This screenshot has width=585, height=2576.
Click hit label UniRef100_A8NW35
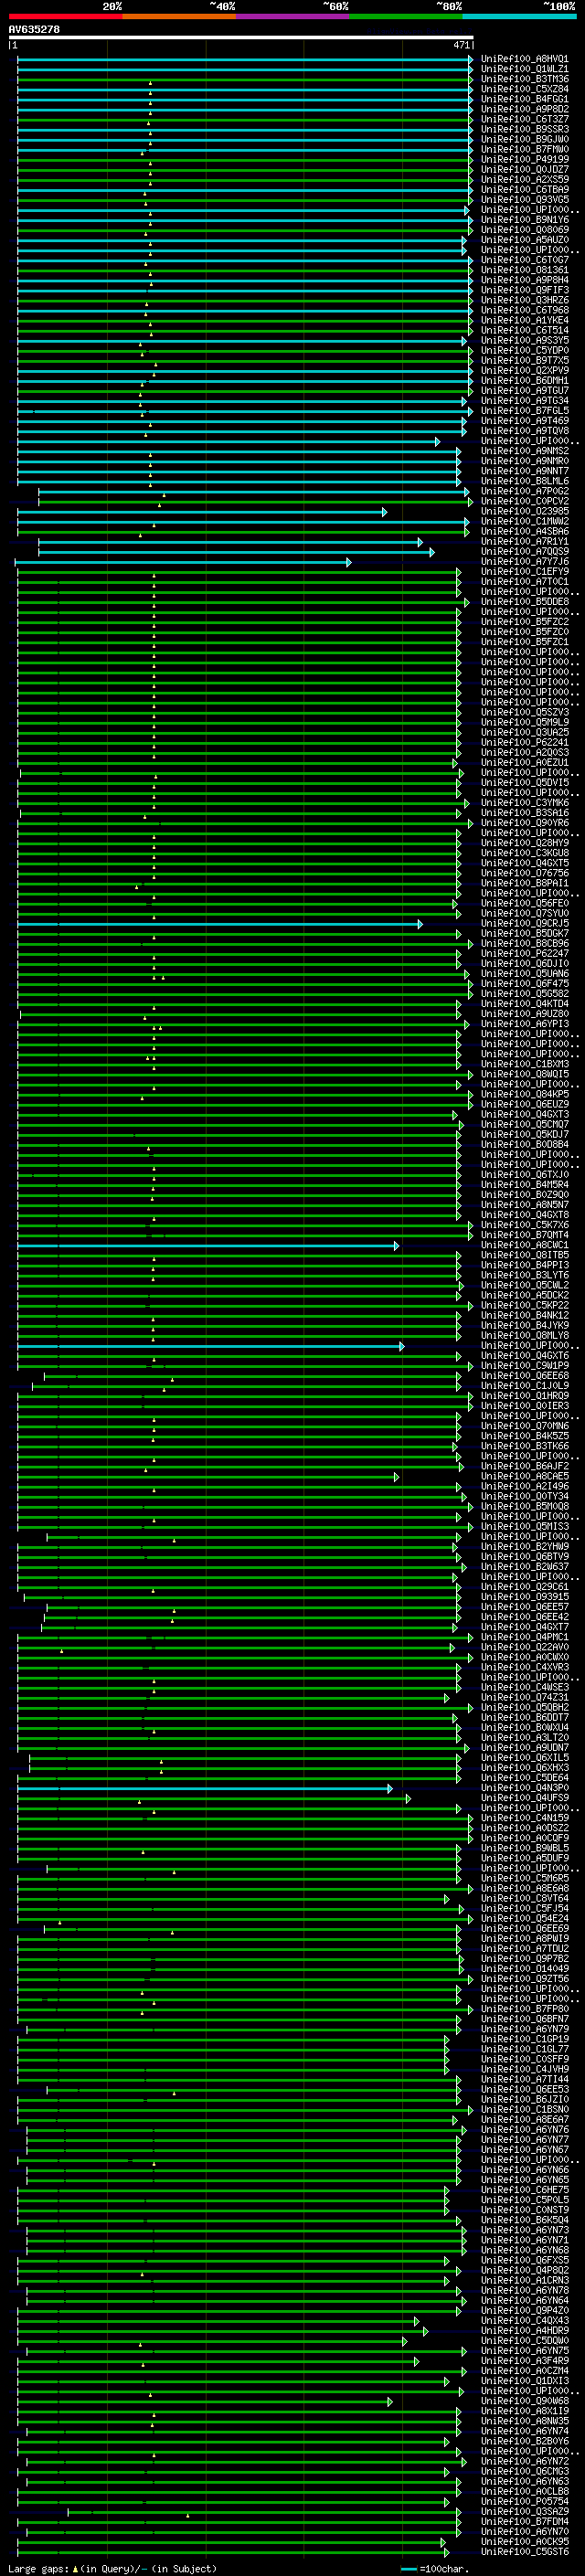click(x=525, y=2421)
